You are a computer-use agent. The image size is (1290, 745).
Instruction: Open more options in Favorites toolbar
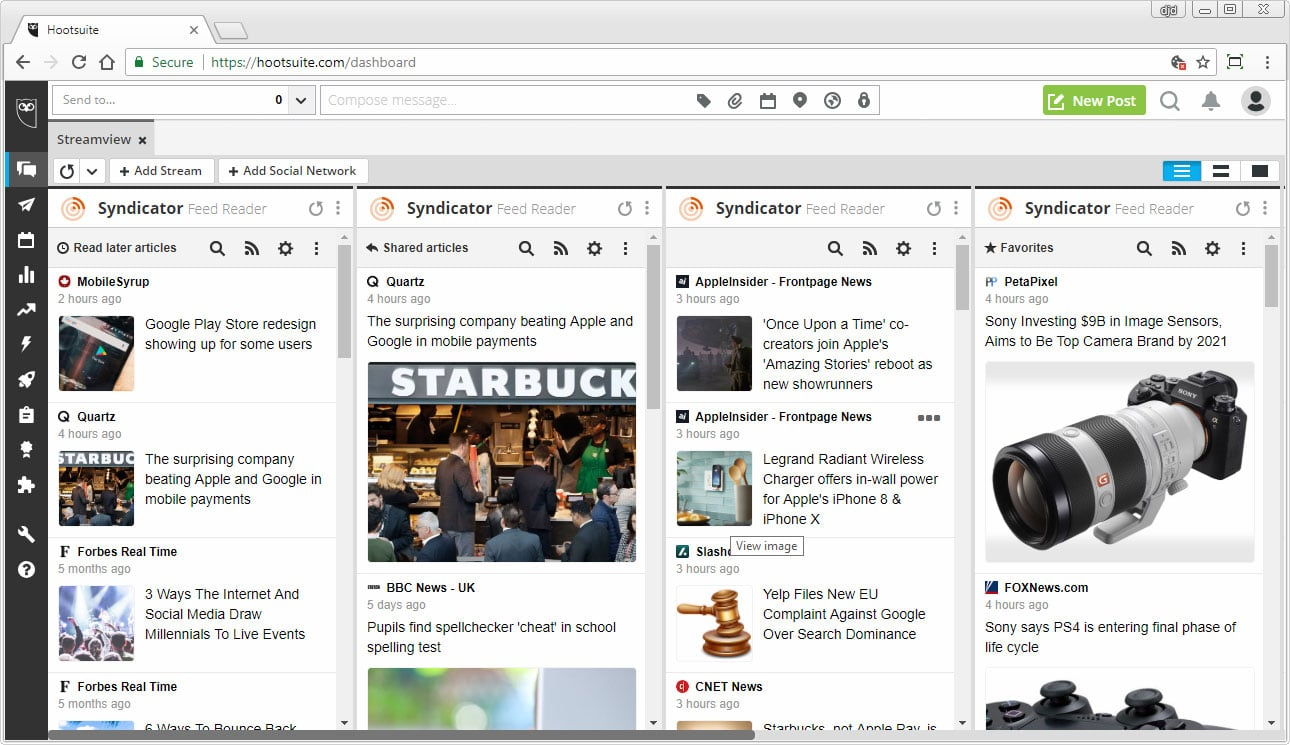[1243, 248]
